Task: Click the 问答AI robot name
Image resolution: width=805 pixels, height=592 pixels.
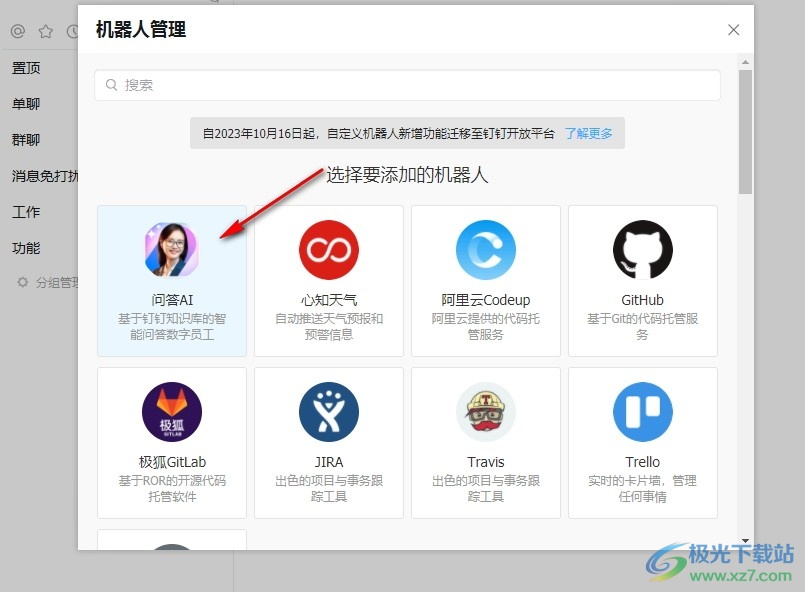Action: coord(172,300)
